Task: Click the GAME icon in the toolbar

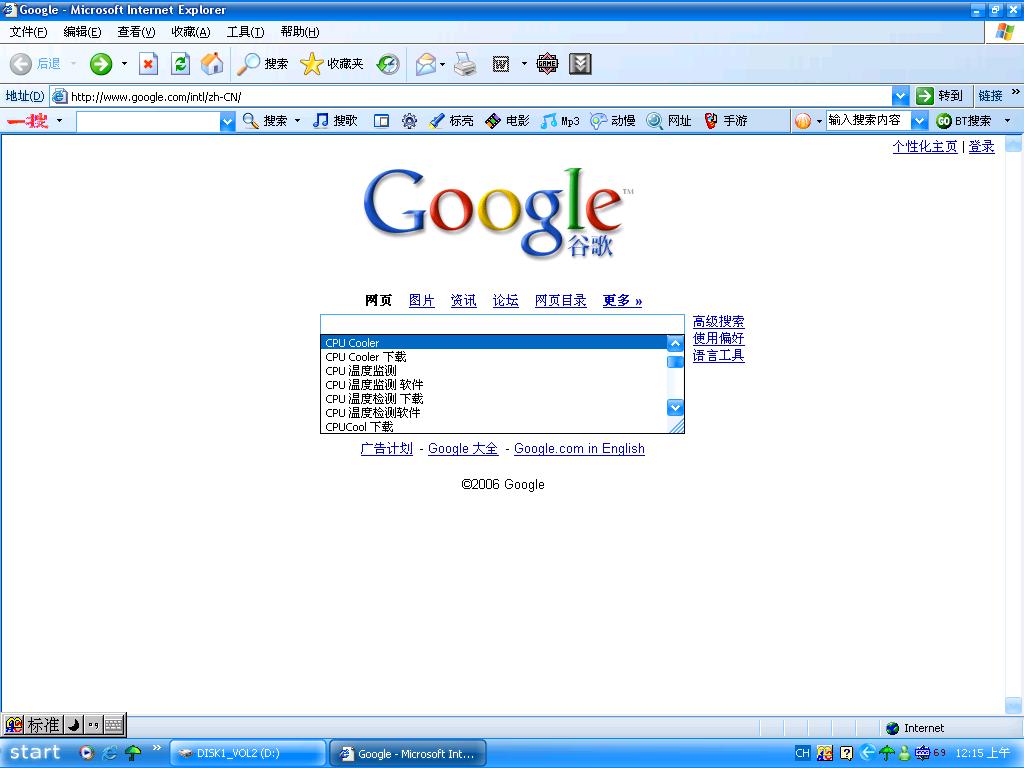Action: click(547, 63)
